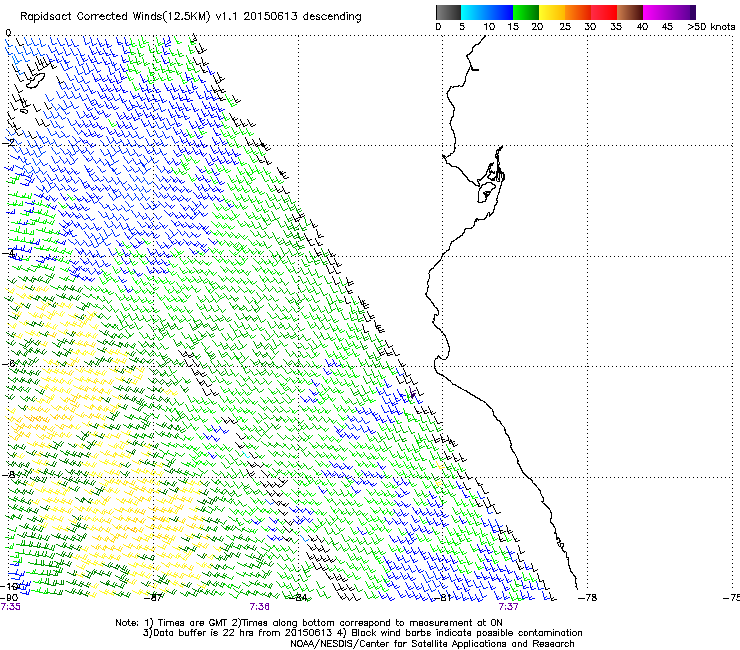This screenshot has width=740, height=650.
Task: Select the dark purple 45–50 knots segment
Action: pos(682,12)
